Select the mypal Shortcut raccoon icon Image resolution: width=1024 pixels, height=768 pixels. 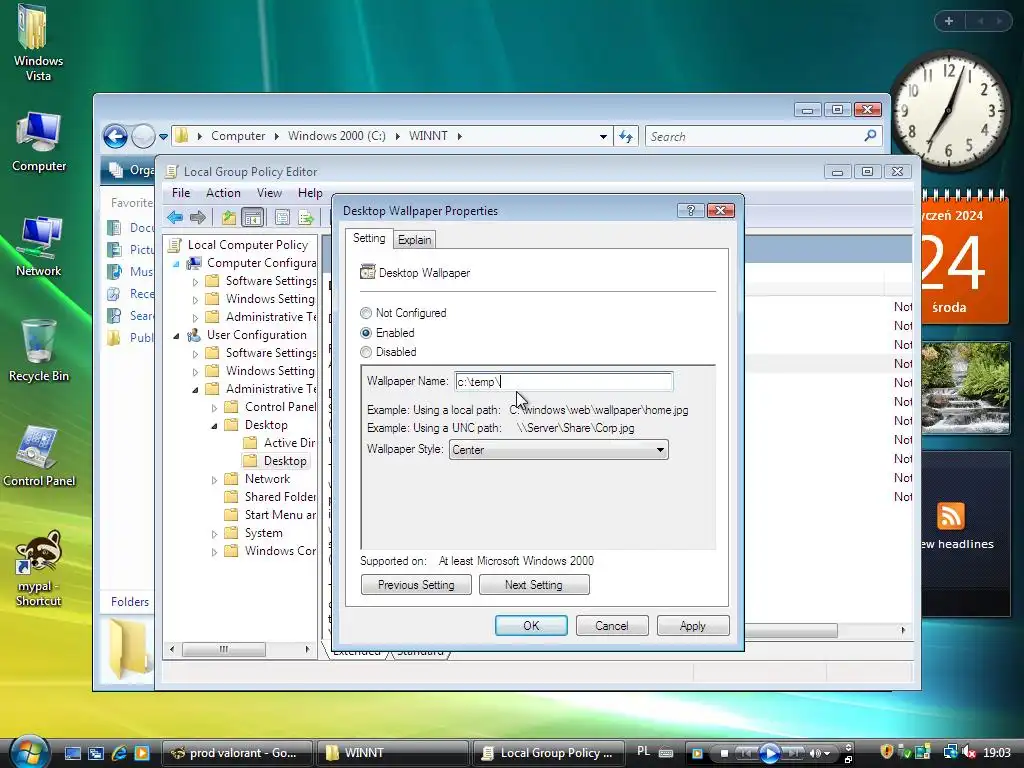click(39, 568)
